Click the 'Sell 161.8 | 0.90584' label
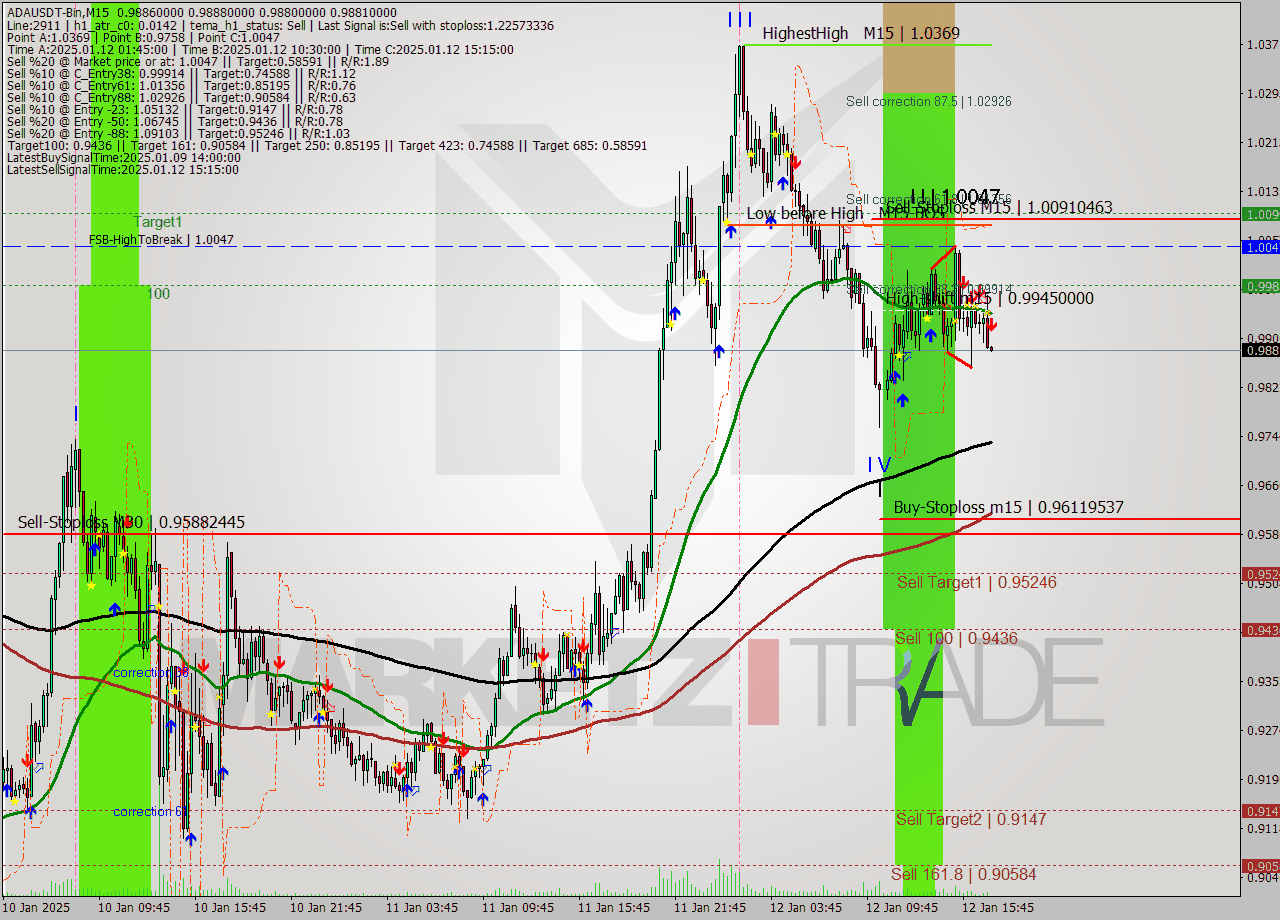 coord(963,874)
